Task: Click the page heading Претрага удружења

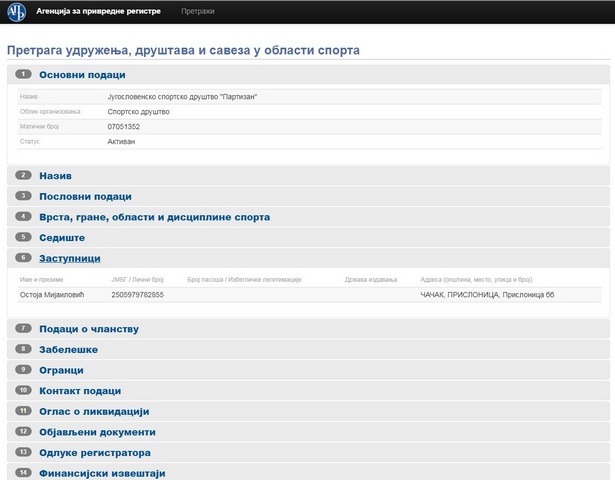Action: [x=183, y=50]
